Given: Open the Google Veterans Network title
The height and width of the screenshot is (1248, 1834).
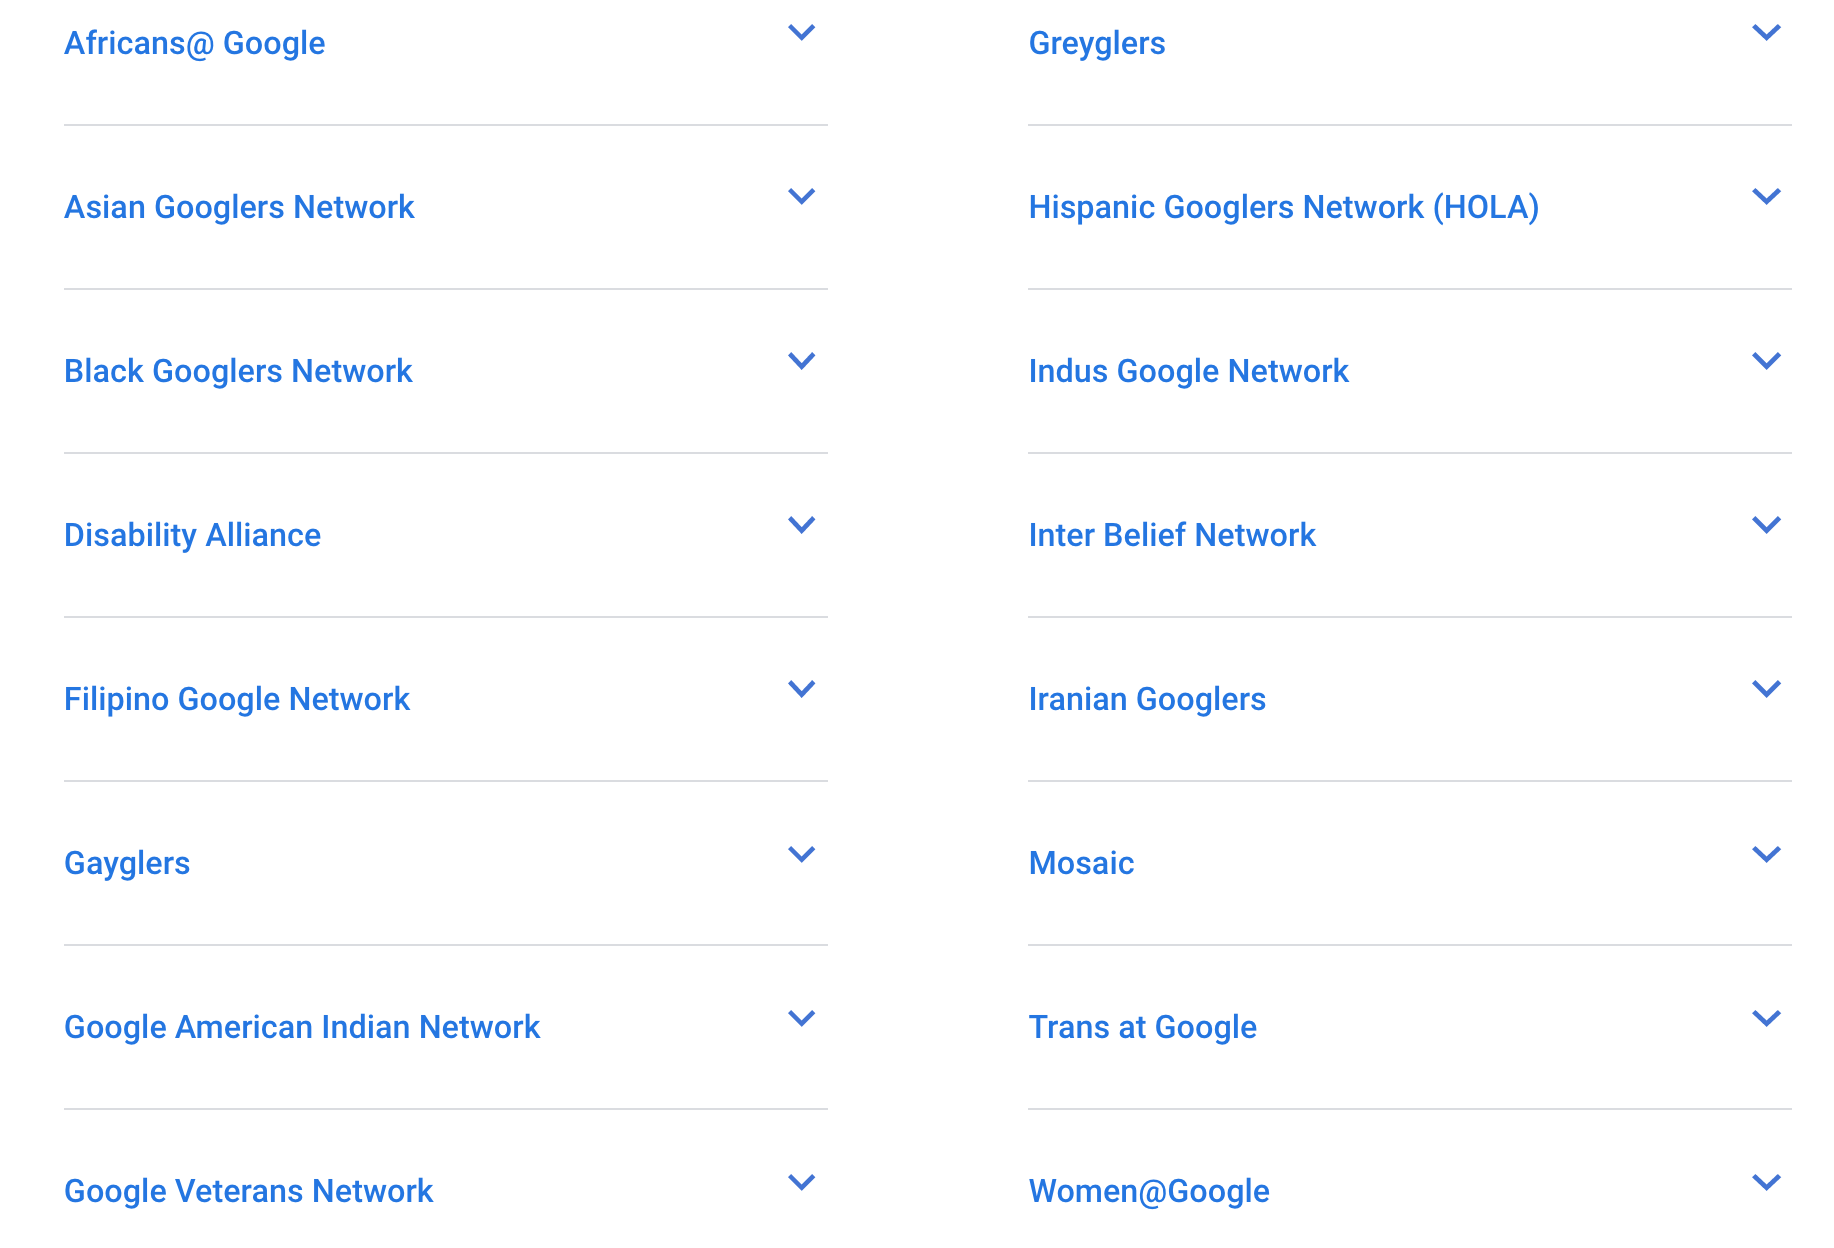Looking at the screenshot, I should [248, 1191].
